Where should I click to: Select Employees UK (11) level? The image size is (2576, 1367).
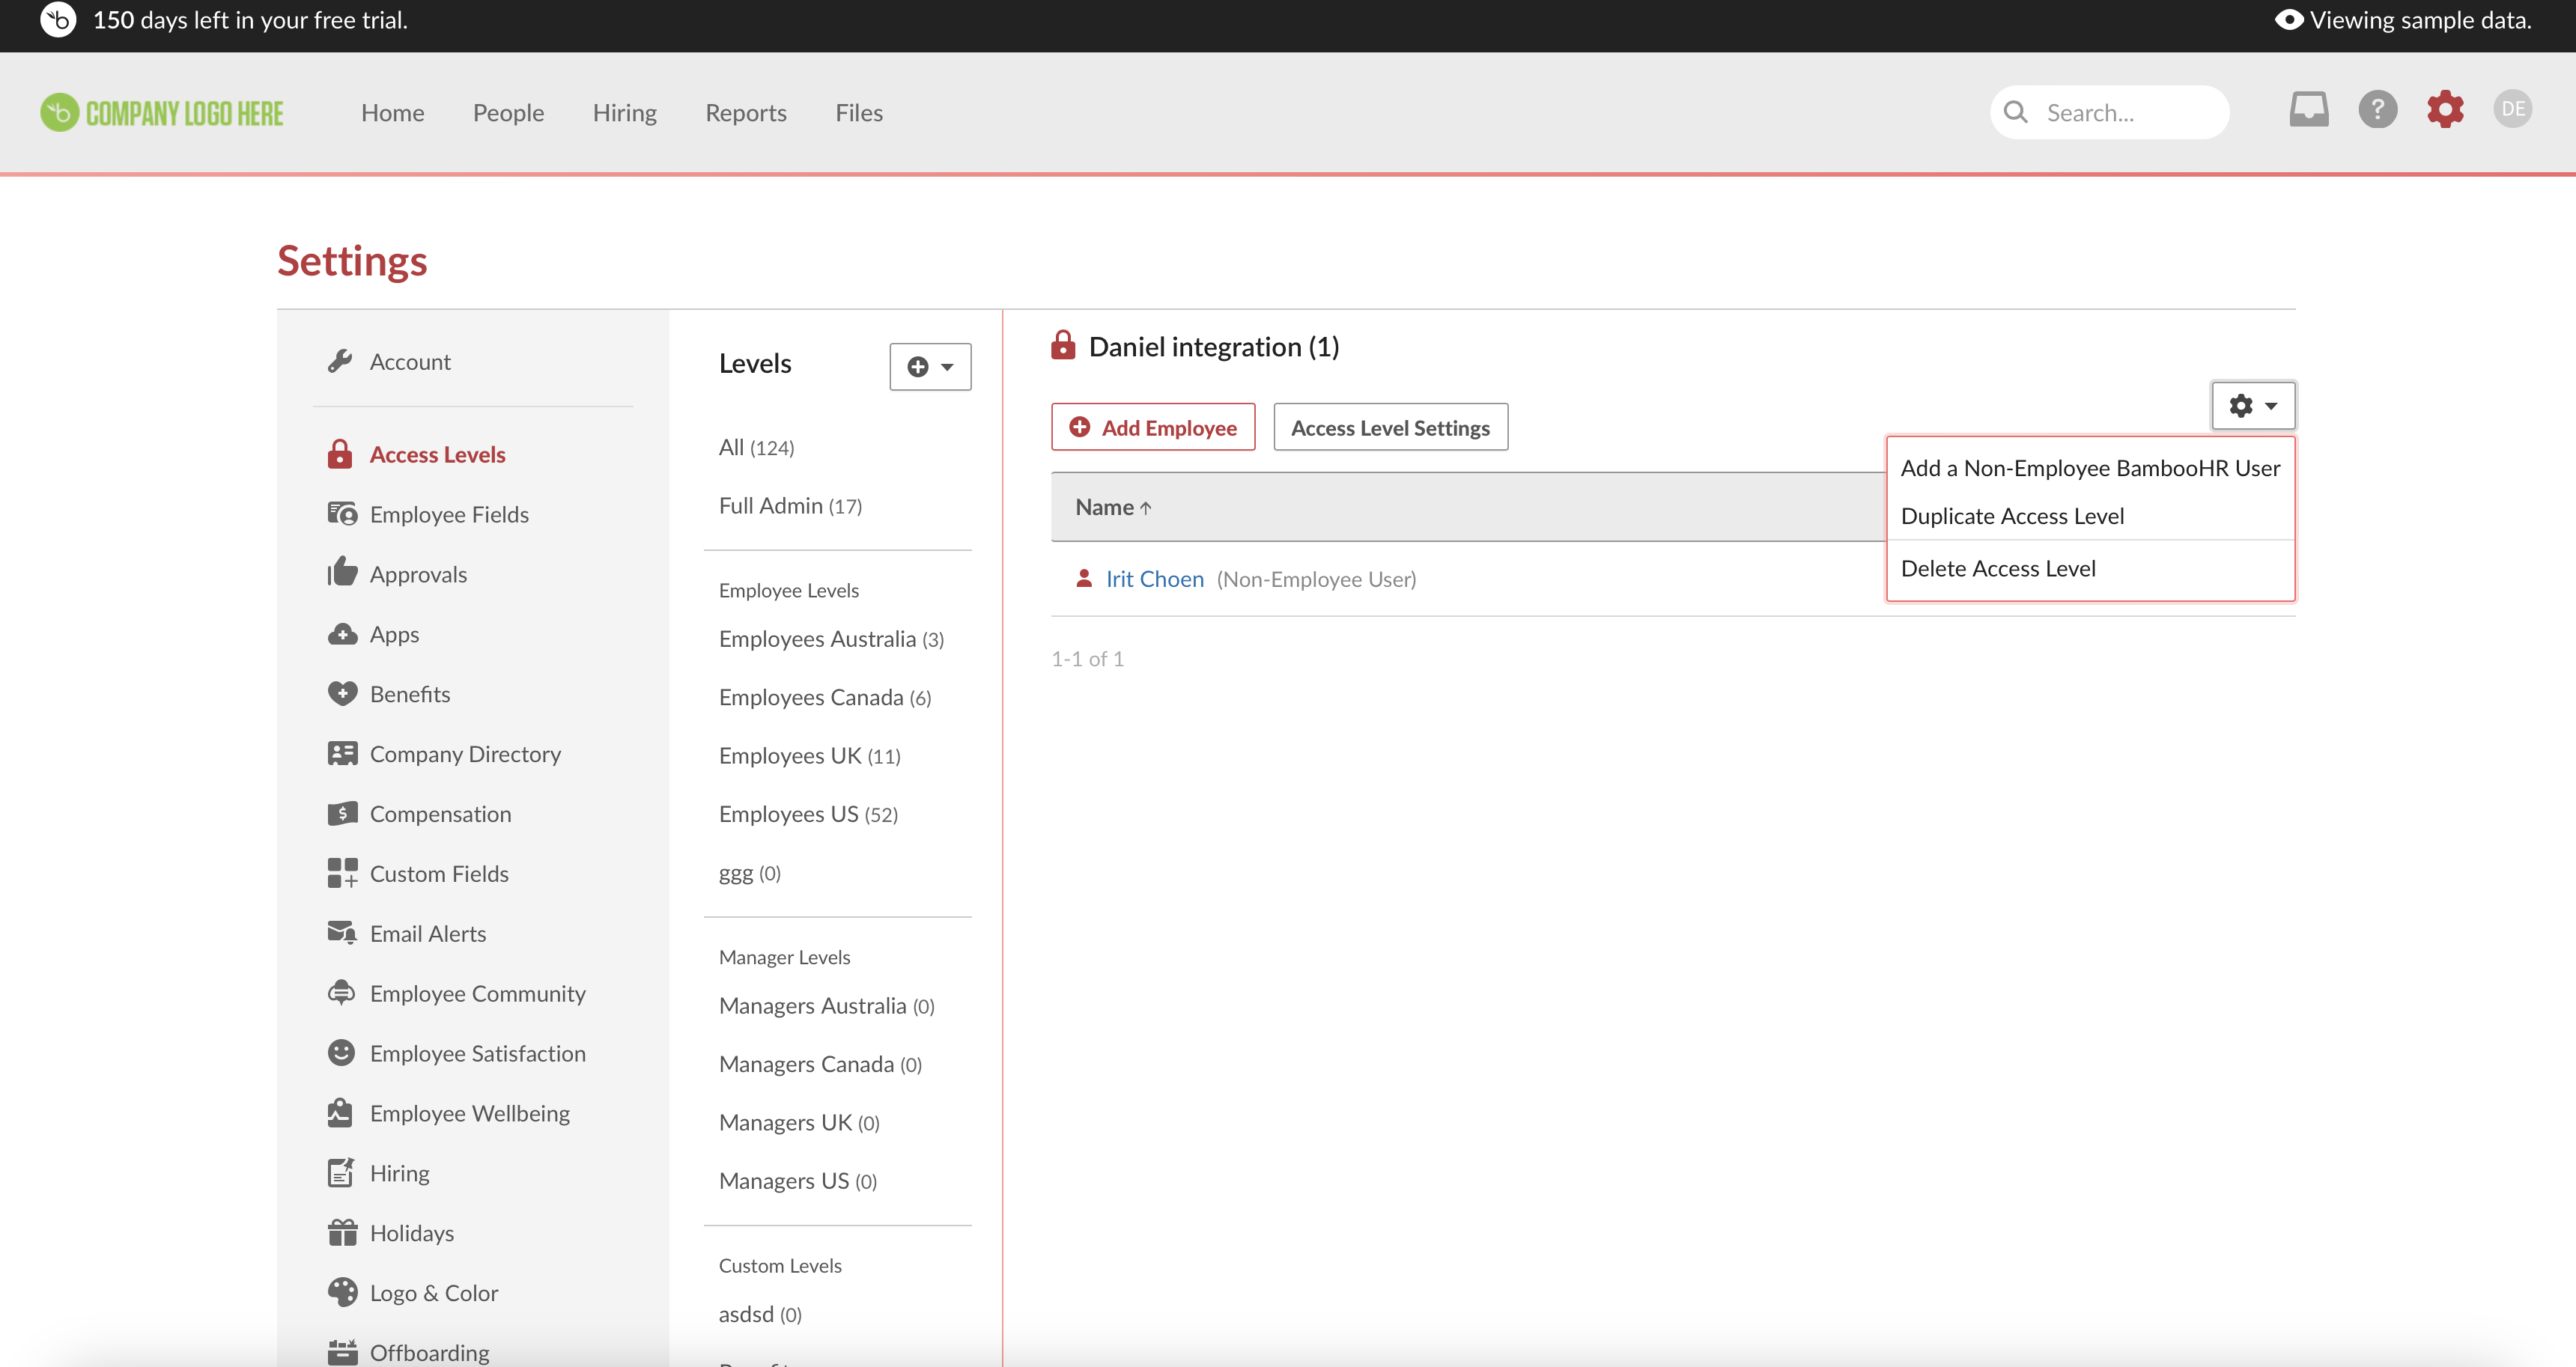[809, 756]
